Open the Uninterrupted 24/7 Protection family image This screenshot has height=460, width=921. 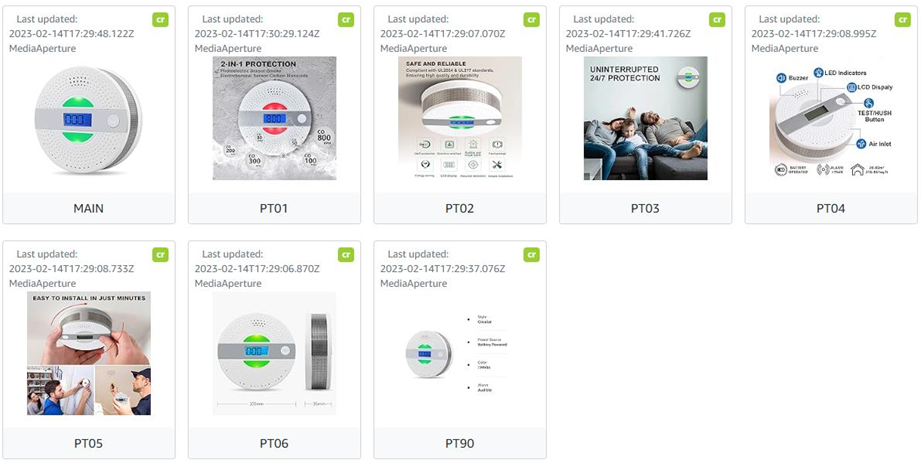point(645,118)
